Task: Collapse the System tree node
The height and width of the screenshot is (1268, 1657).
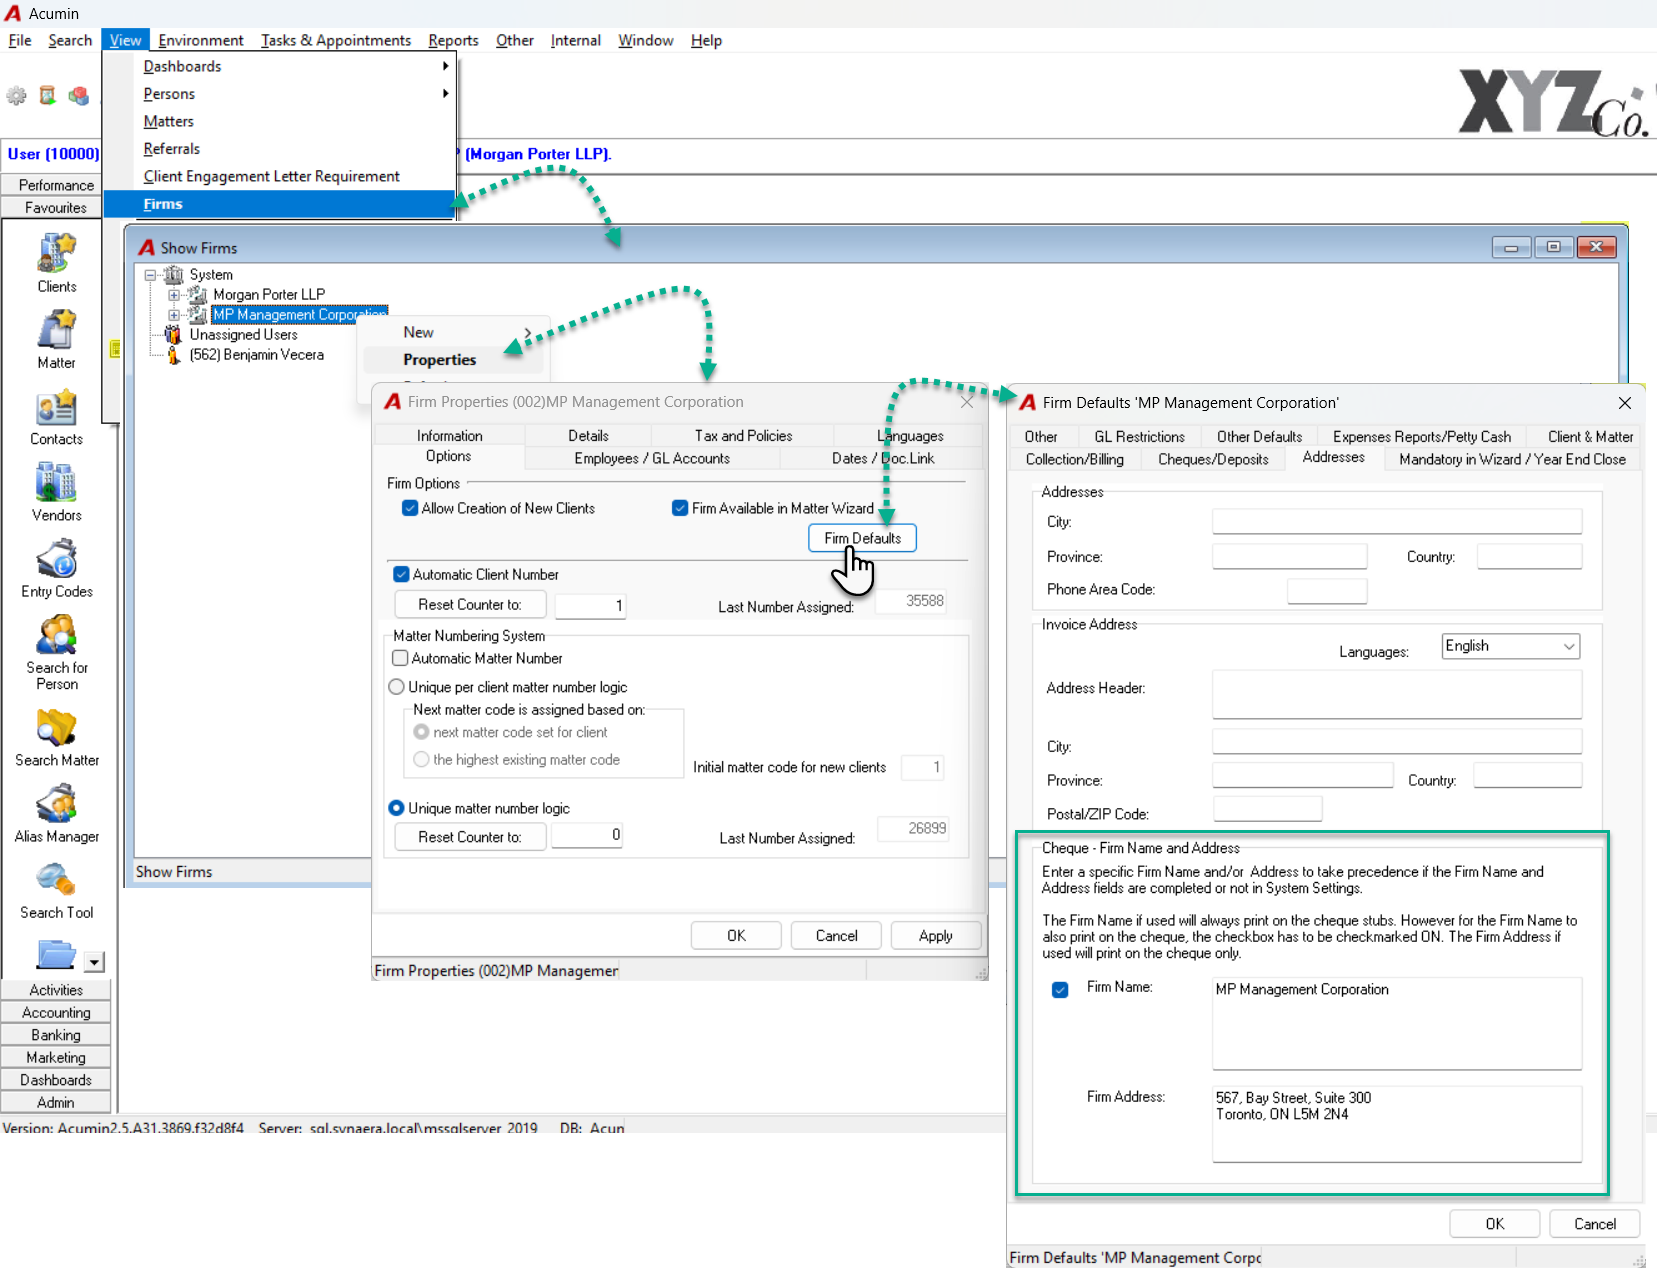Action: [x=151, y=274]
